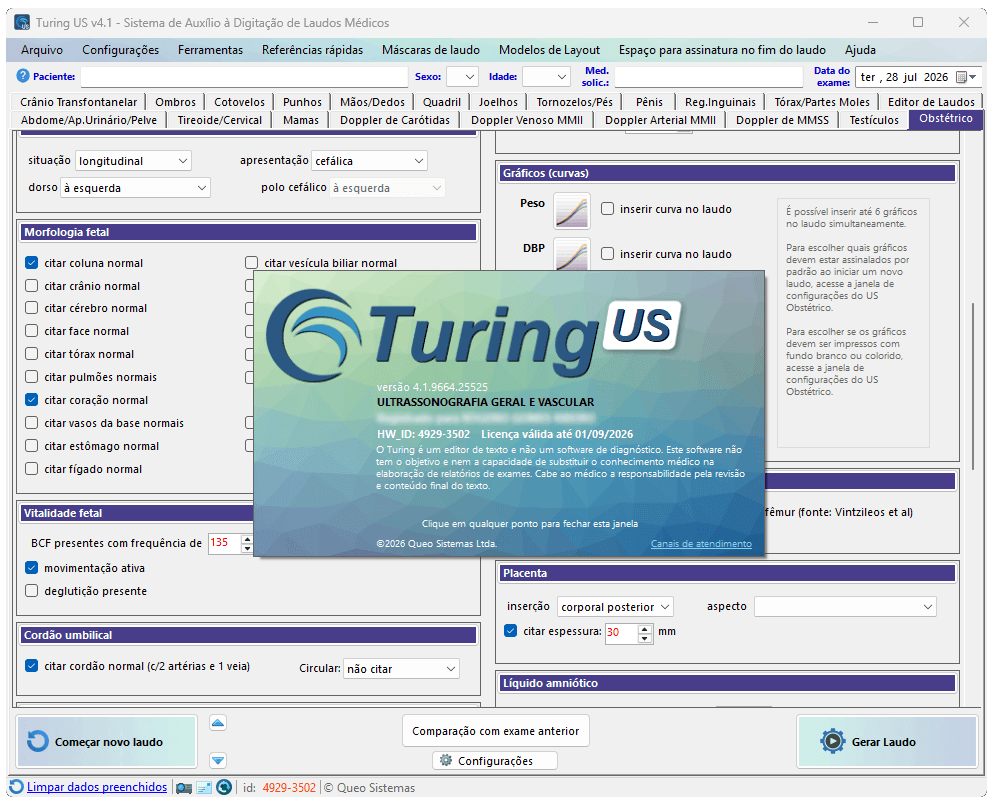995x806 pixels.
Task: Open the exam date dropdown arrow
Action: (973, 77)
